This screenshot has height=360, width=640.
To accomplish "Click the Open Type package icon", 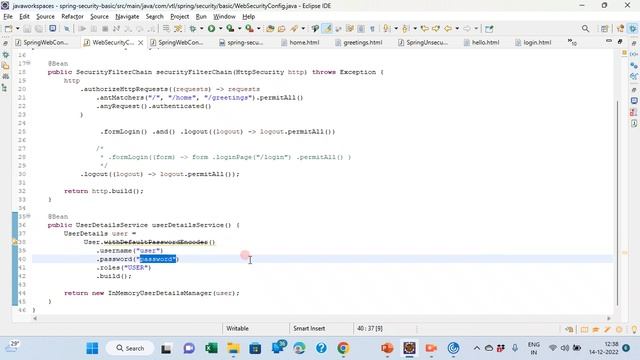I will [x=270, y=29].
